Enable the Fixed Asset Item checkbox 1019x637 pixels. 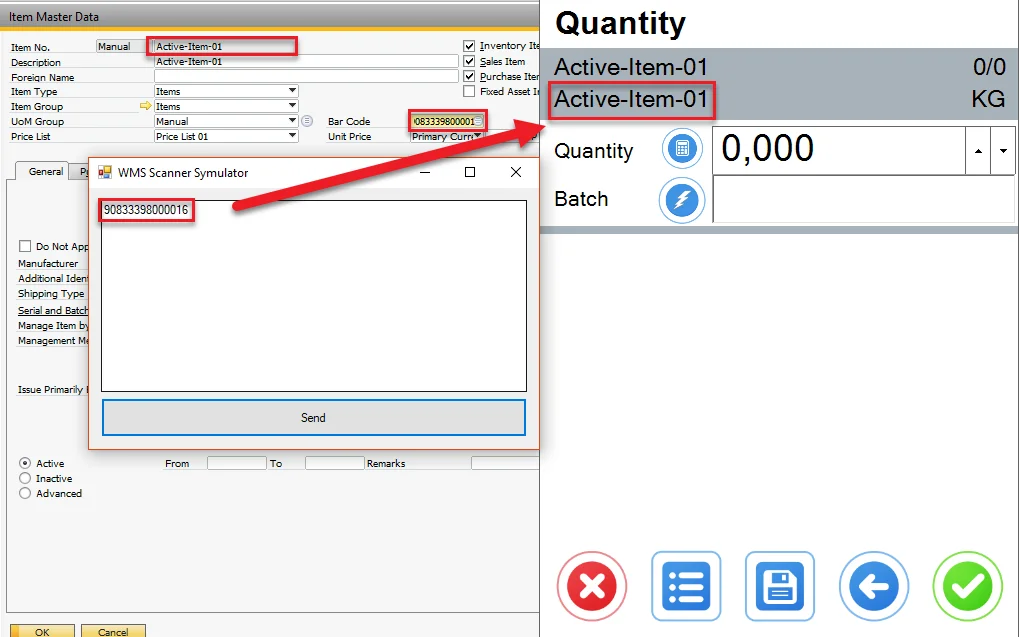point(470,91)
